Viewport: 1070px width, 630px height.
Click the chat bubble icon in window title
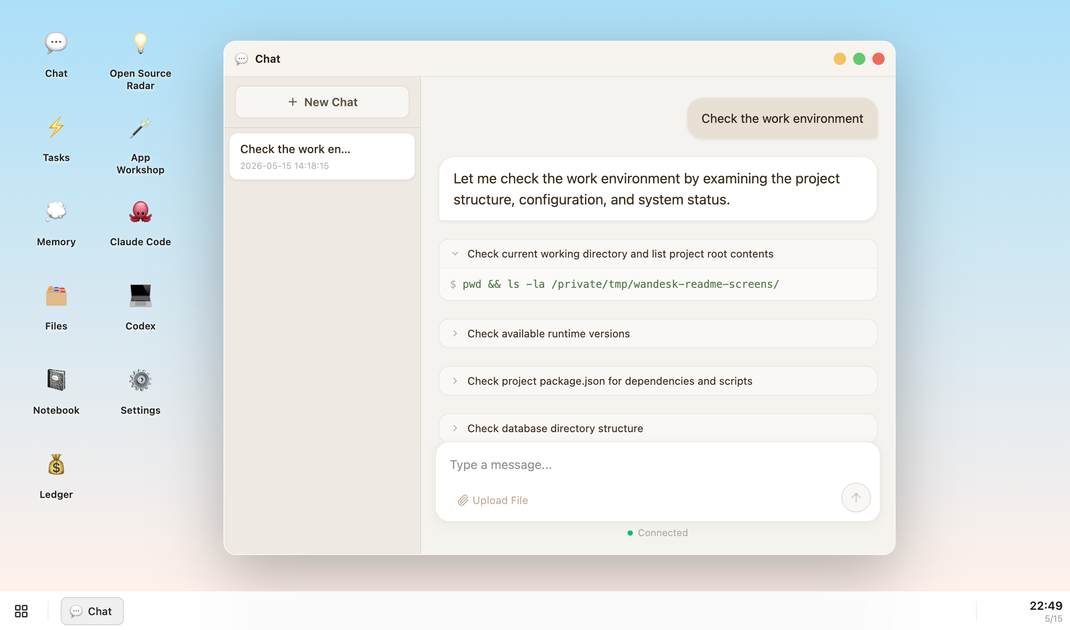point(242,59)
